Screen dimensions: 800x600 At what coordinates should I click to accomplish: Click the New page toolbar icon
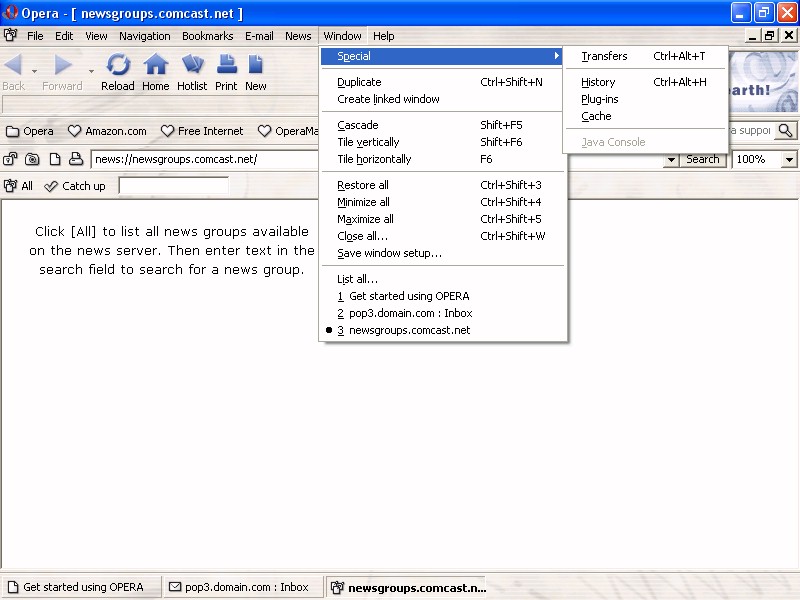(256, 66)
